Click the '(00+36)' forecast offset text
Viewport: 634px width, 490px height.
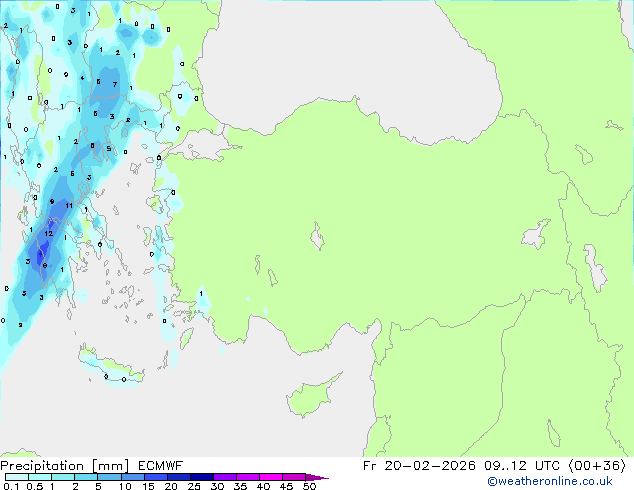pyautogui.click(x=597, y=466)
